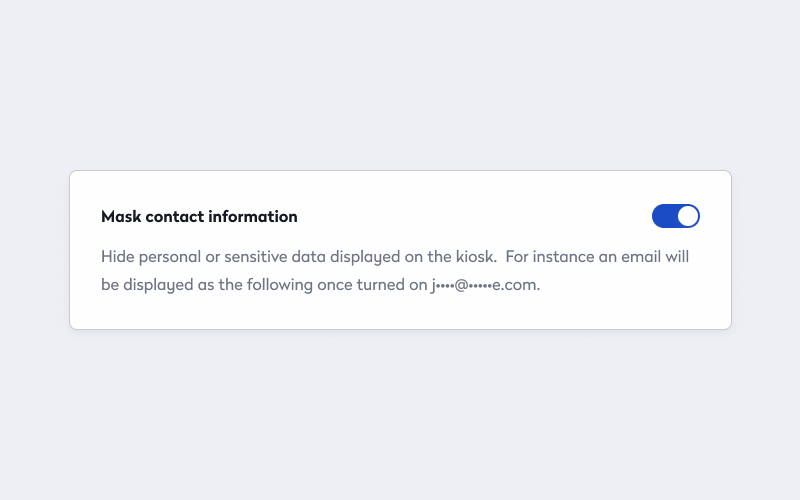Disable masking of contact information

click(675, 216)
